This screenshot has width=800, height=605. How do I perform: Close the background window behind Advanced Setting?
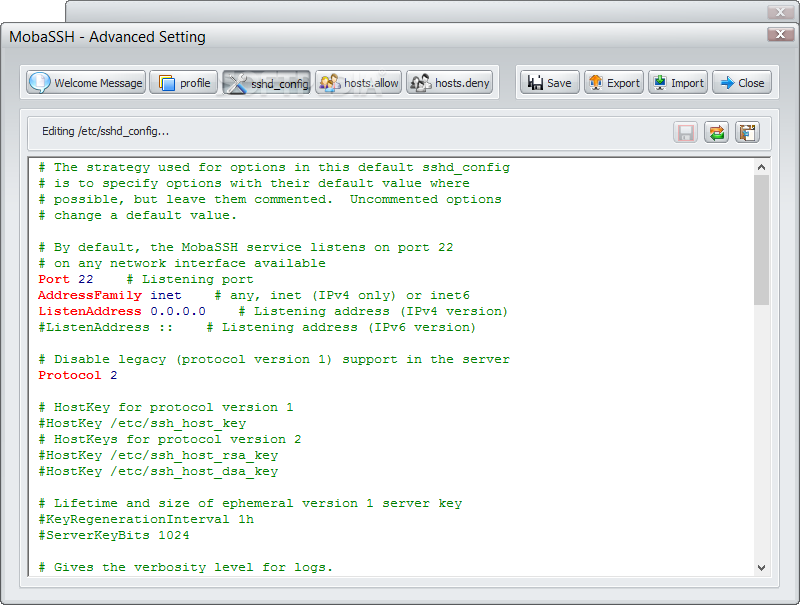(780, 12)
